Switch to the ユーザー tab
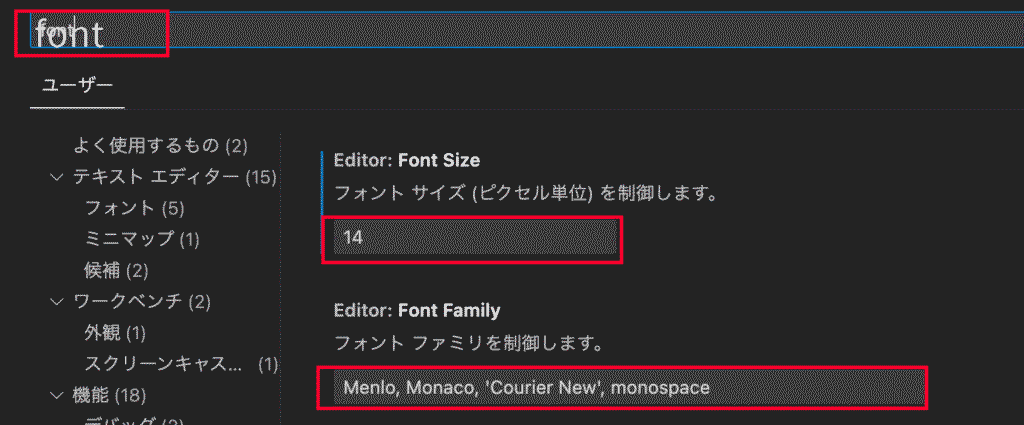Screen dimensions: 1024x425 coord(77,86)
